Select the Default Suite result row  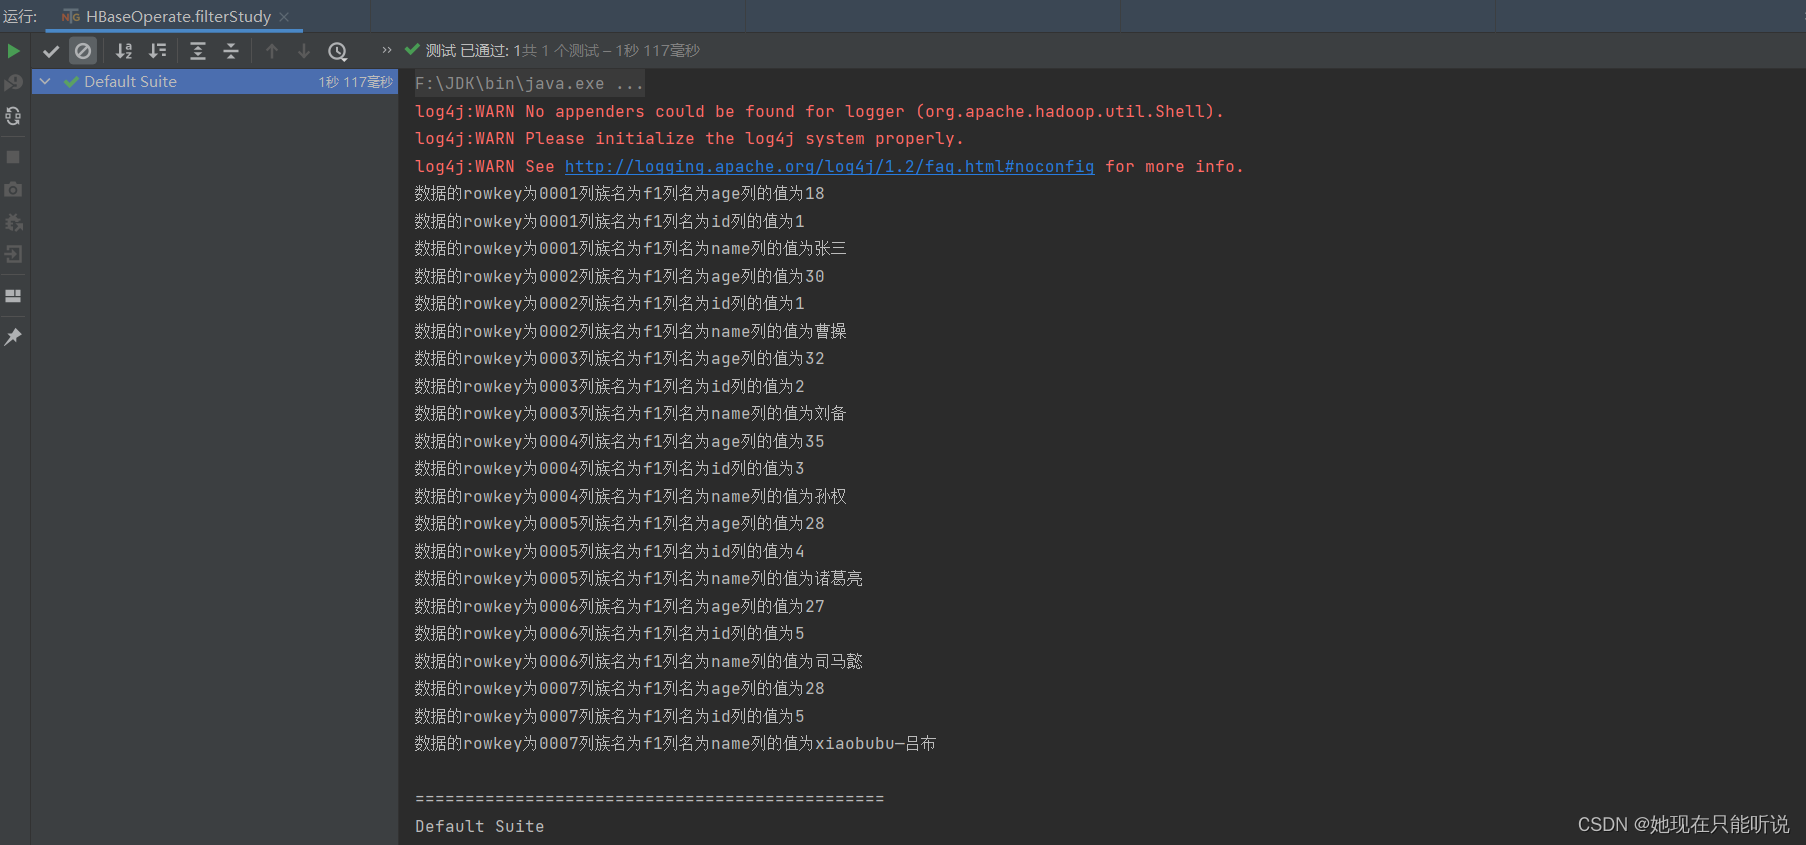tap(215, 82)
